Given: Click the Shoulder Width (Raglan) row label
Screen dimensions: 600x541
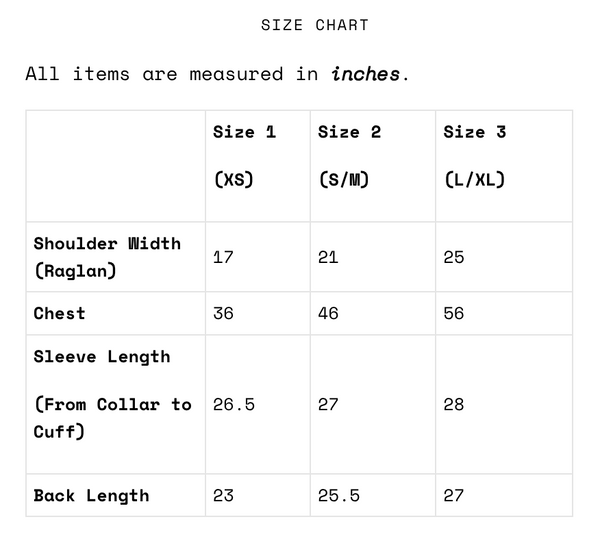Looking at the screenshot, I should click(107, 257).
